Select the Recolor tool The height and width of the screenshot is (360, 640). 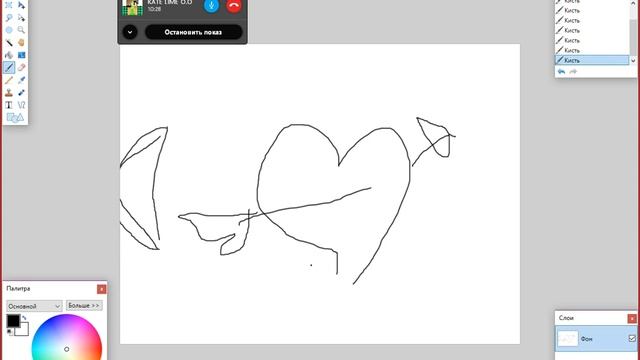pos(21,93)
